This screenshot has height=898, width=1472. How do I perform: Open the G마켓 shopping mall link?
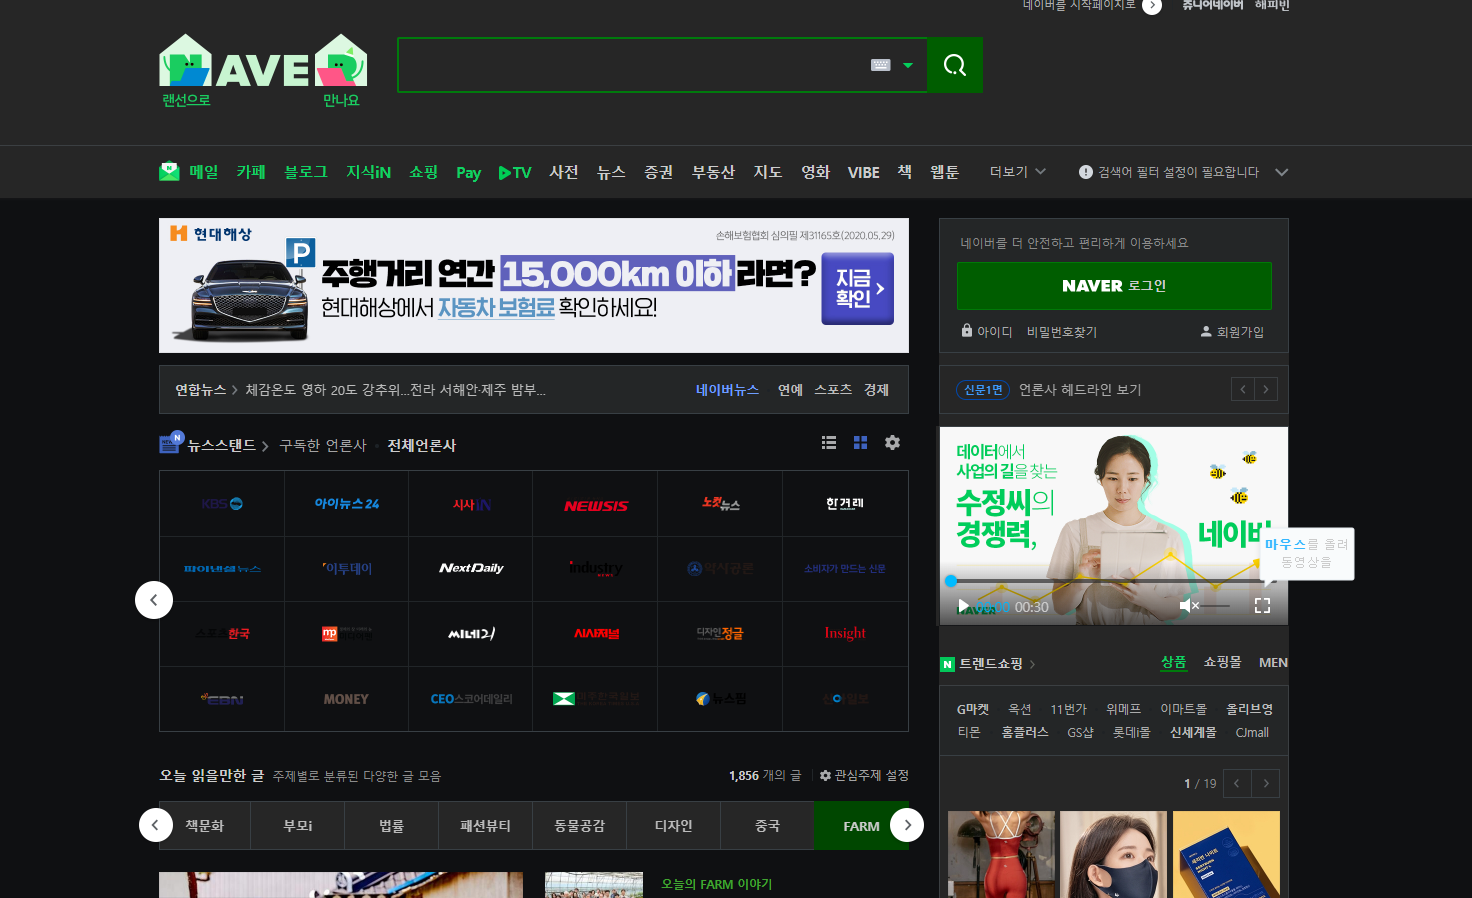(972, 709)
